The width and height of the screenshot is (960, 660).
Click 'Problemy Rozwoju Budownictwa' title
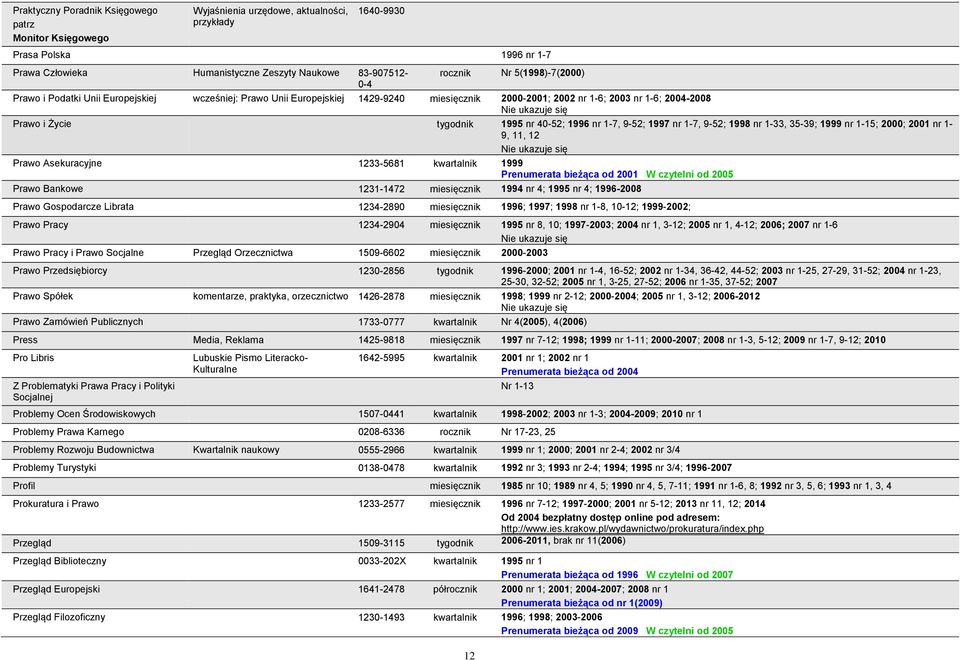pyautogui.click(x=83, y=450)
